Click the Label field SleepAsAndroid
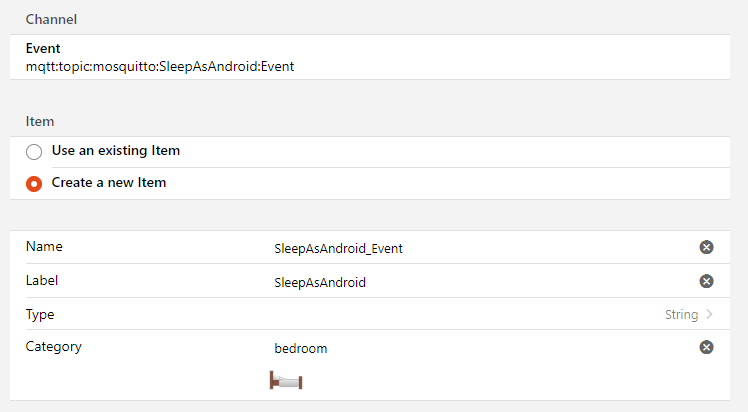This screenshot has height=412, width=748. click(x=320, y=283)
